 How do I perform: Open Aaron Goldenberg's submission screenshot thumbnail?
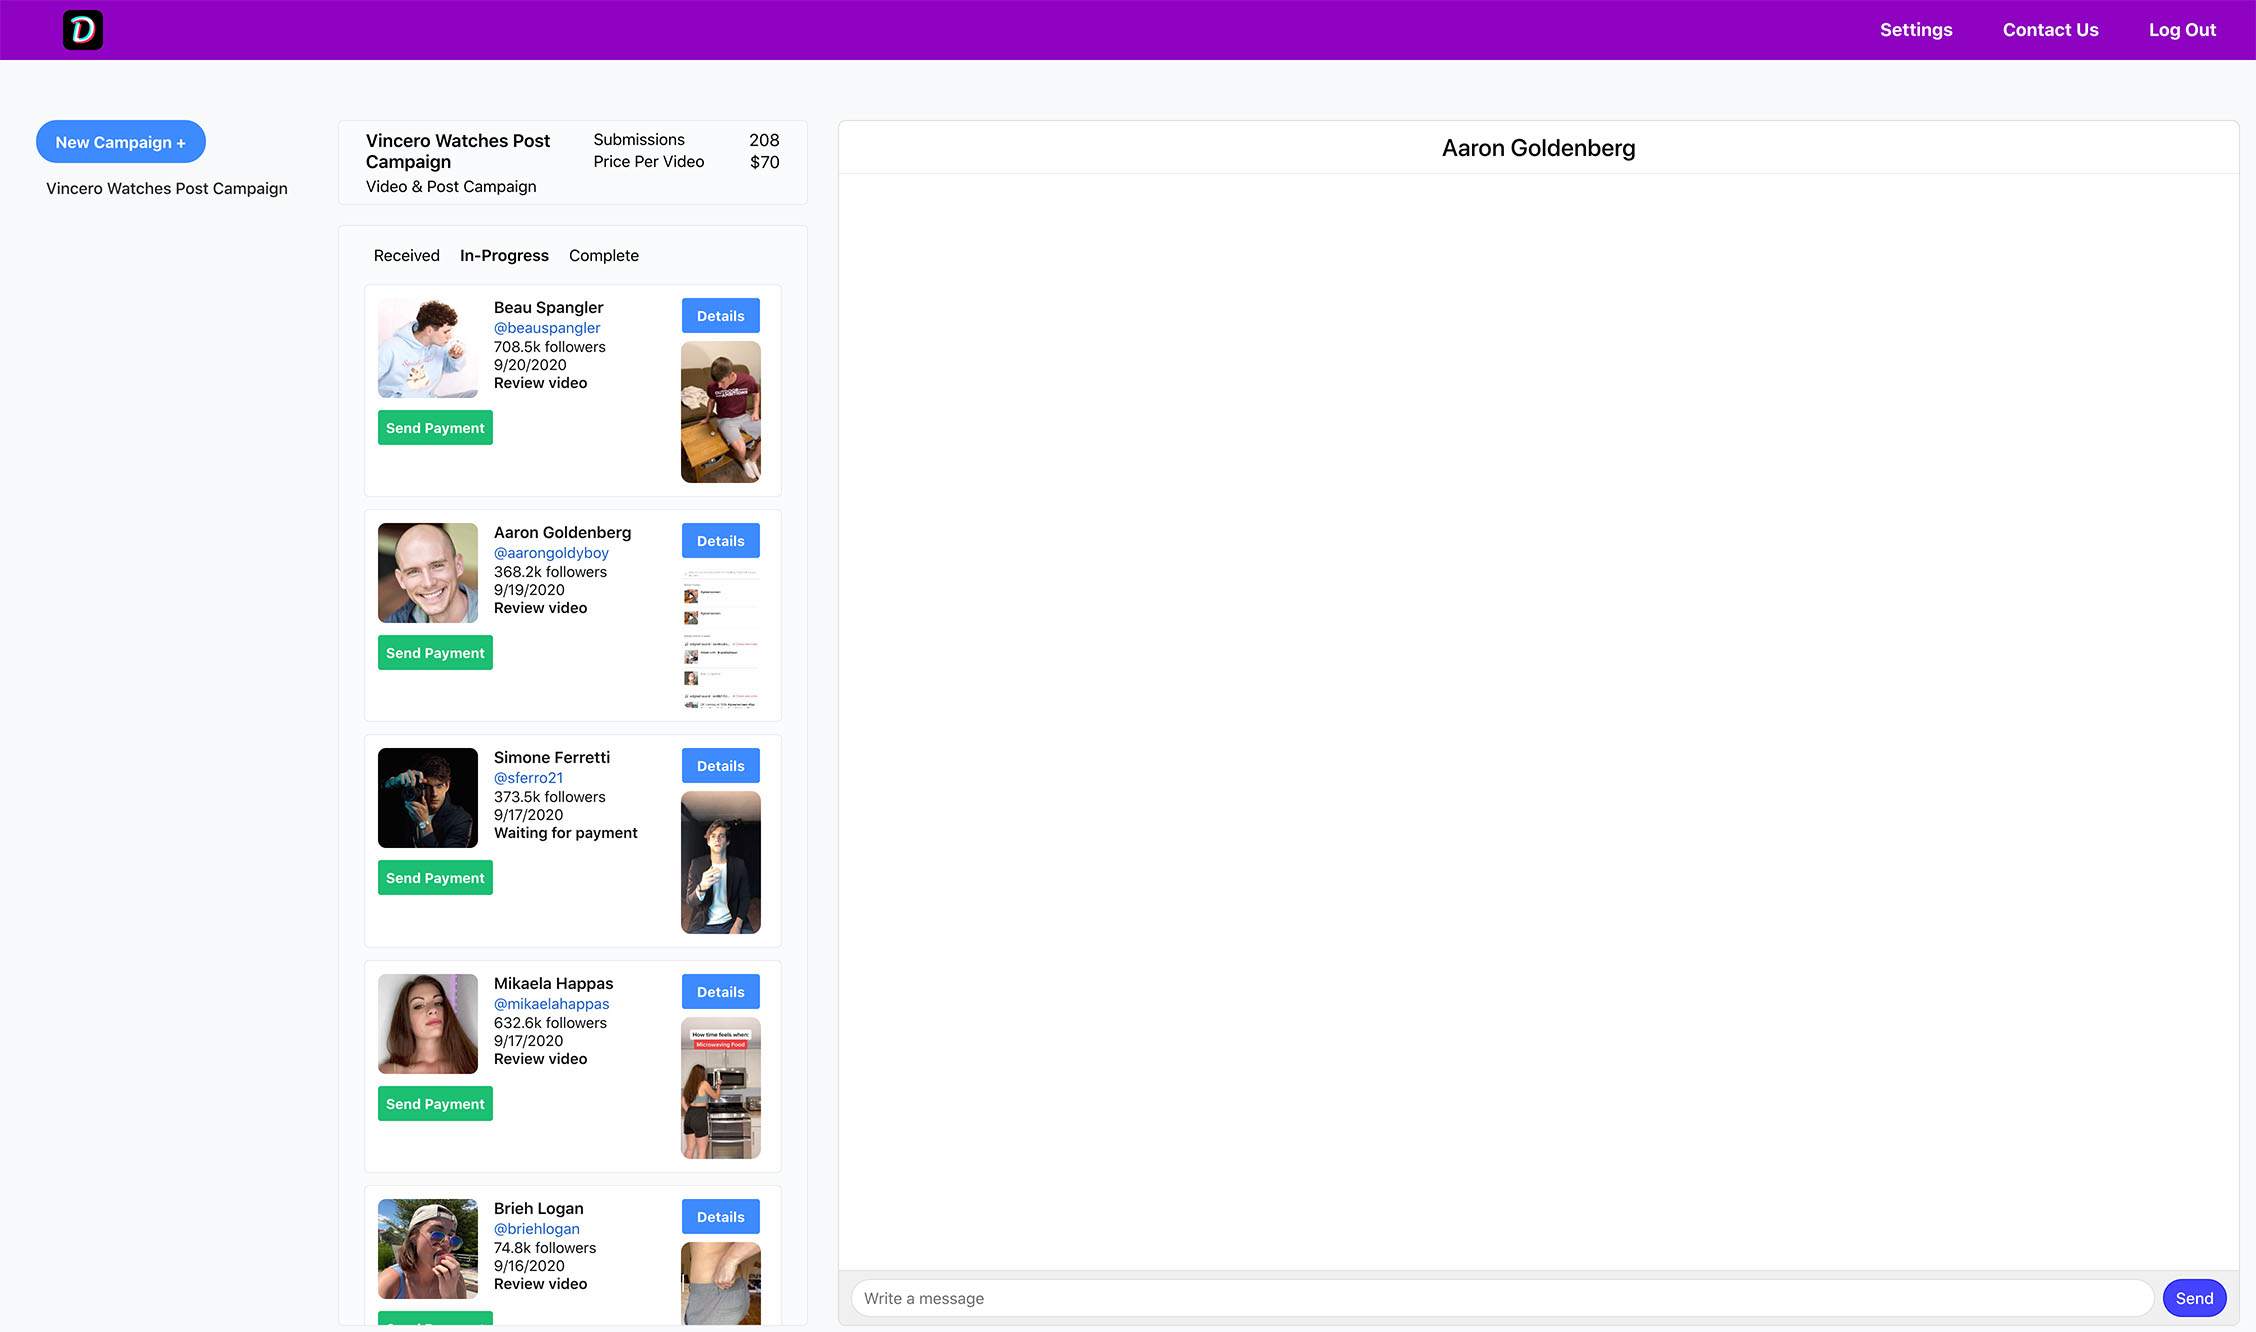pos(720,638)
